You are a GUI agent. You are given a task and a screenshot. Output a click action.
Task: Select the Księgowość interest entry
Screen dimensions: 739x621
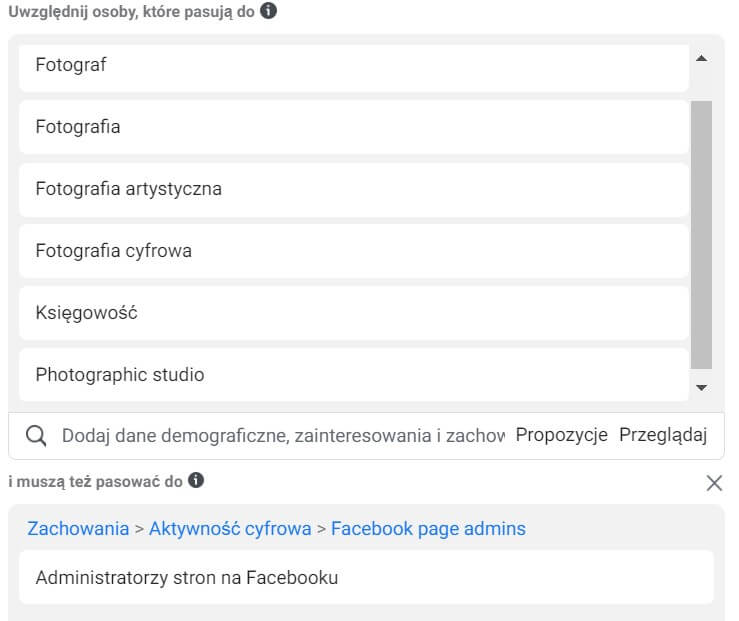354,313
